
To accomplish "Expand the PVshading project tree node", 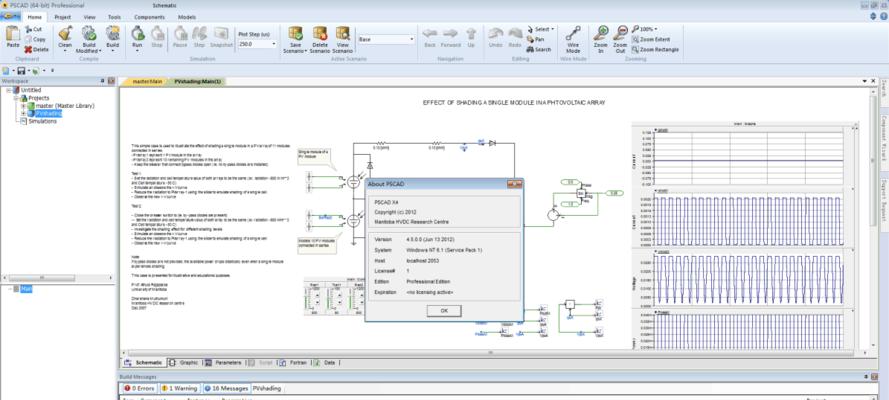I will 23,113.
